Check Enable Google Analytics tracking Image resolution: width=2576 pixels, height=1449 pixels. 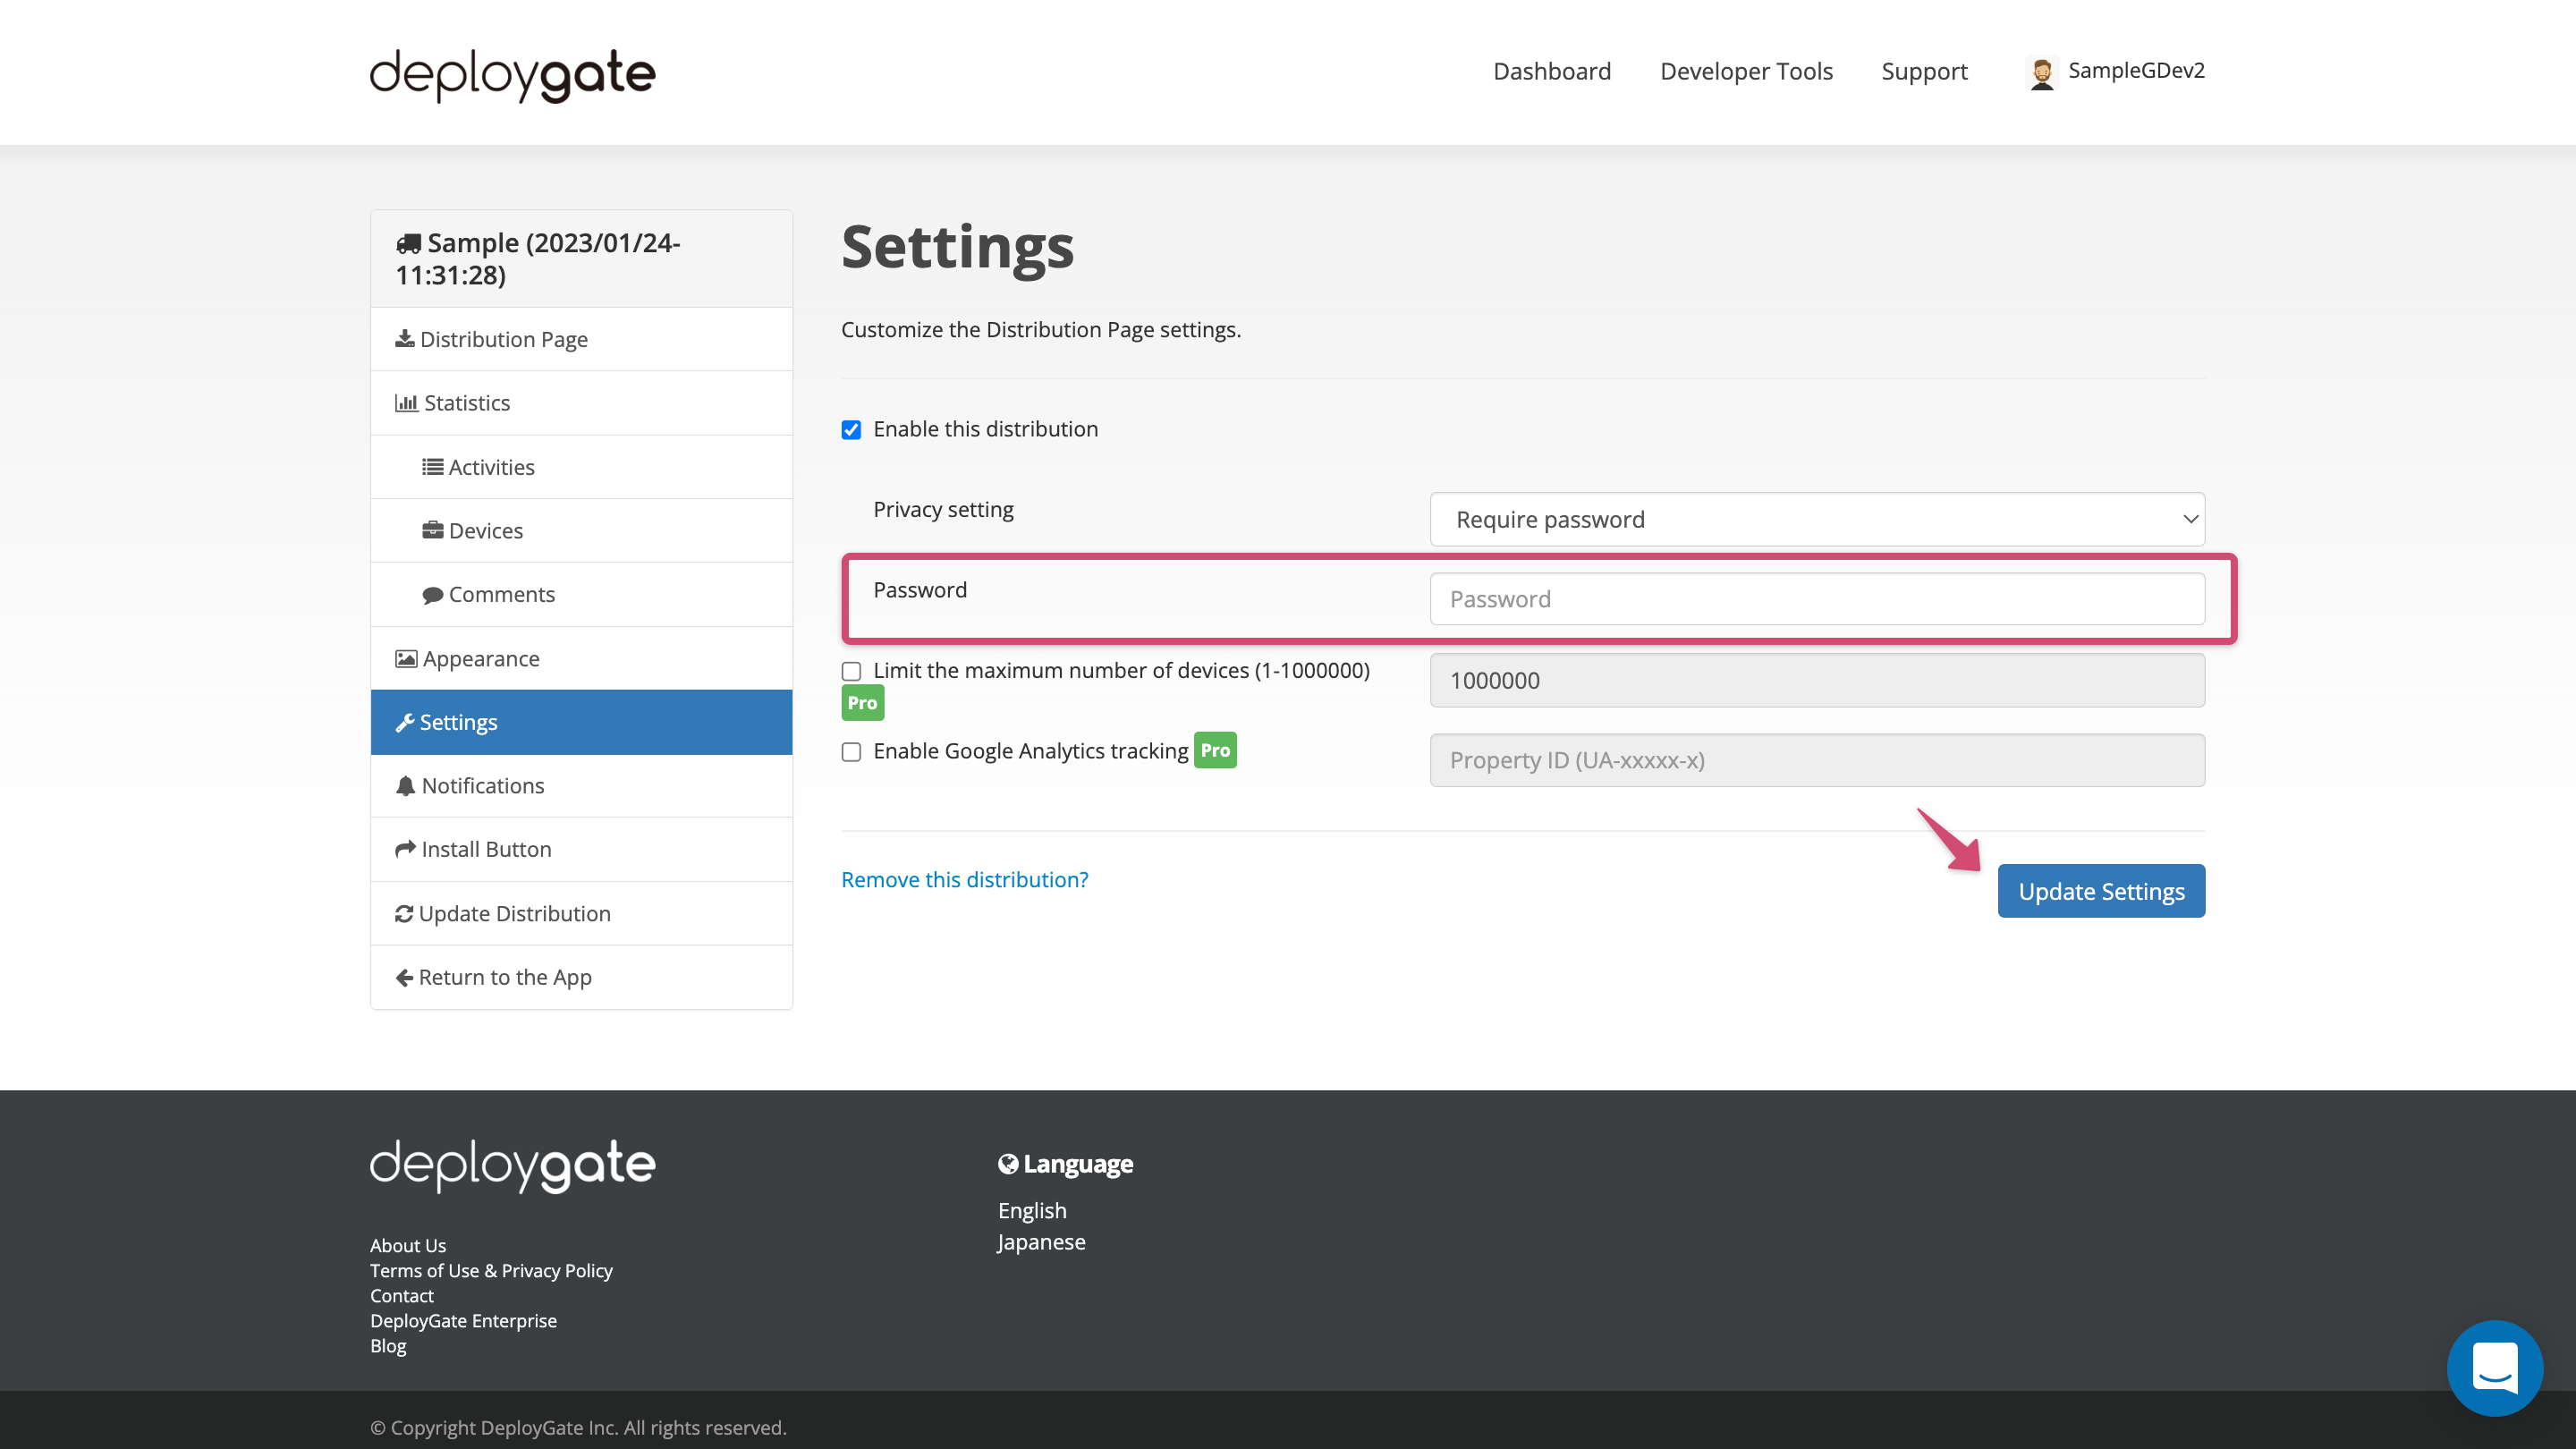point(851,752)
